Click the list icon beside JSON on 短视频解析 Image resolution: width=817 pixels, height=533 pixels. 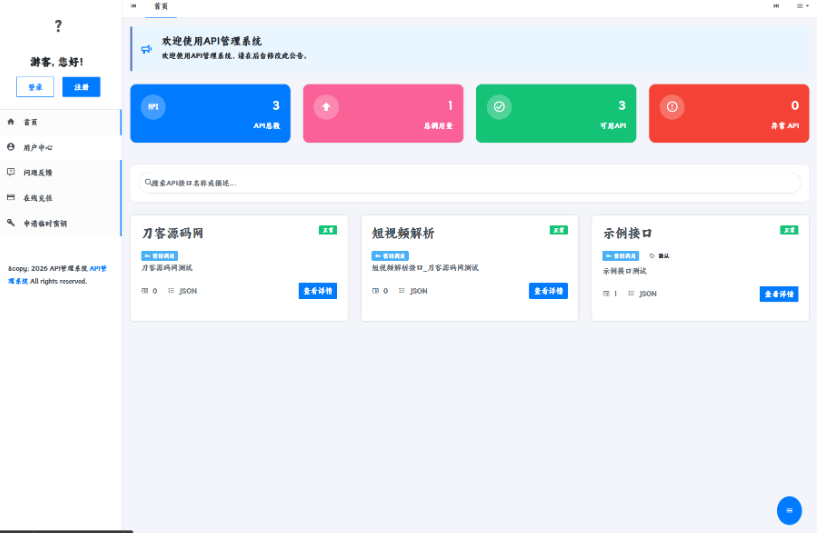point(402,291)
